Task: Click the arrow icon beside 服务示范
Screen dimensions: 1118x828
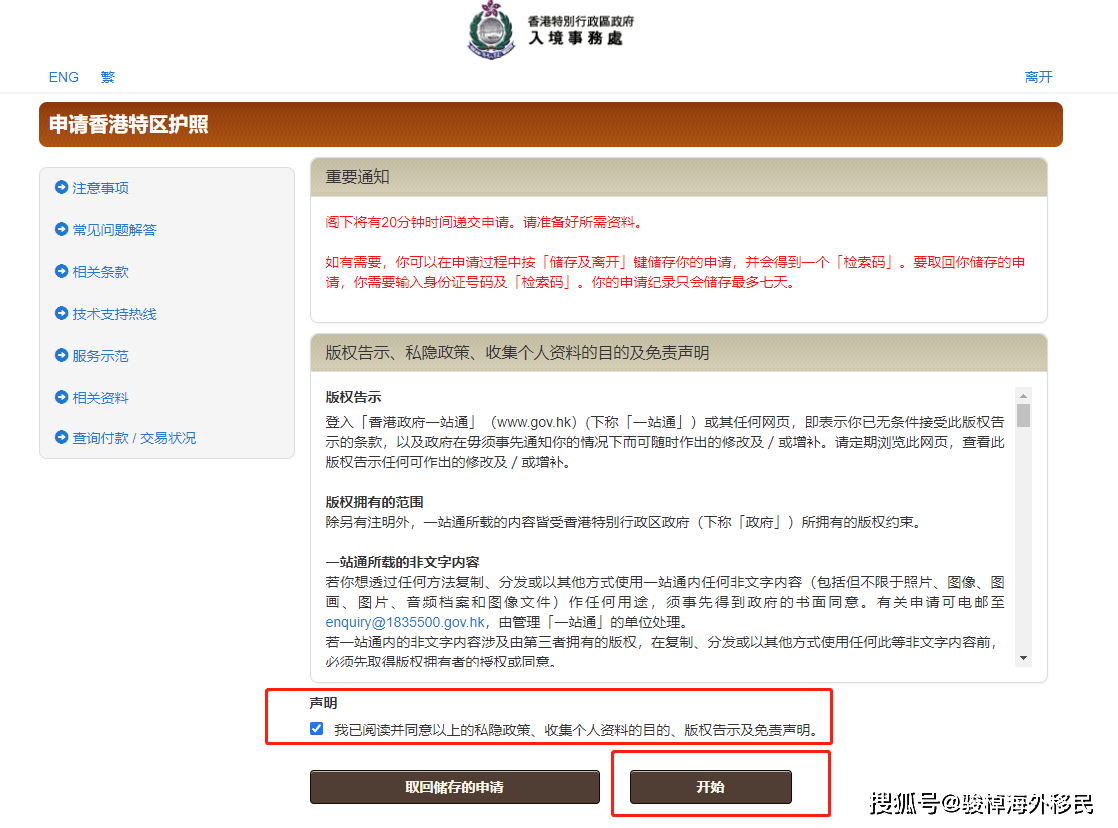Action: [62, 355]
